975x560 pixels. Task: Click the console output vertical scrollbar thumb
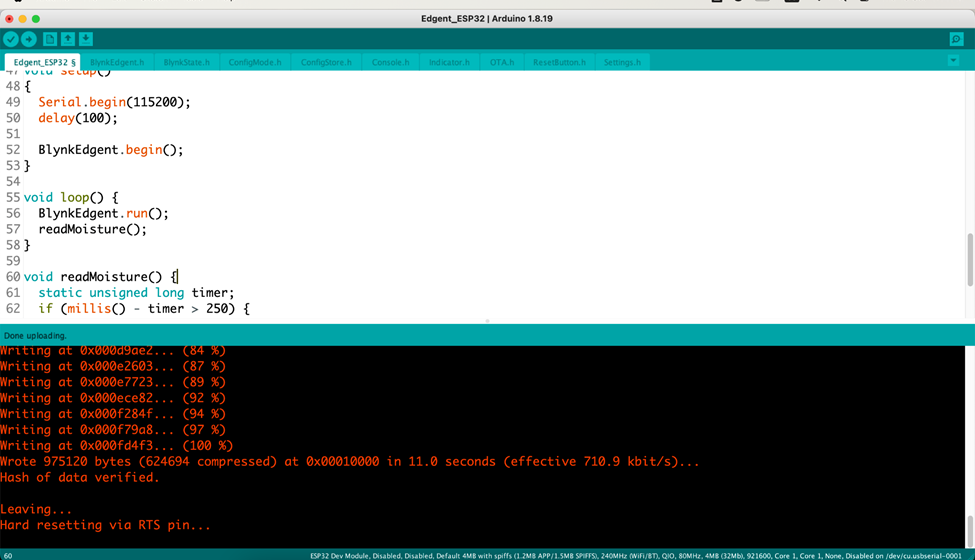(969, 532)
